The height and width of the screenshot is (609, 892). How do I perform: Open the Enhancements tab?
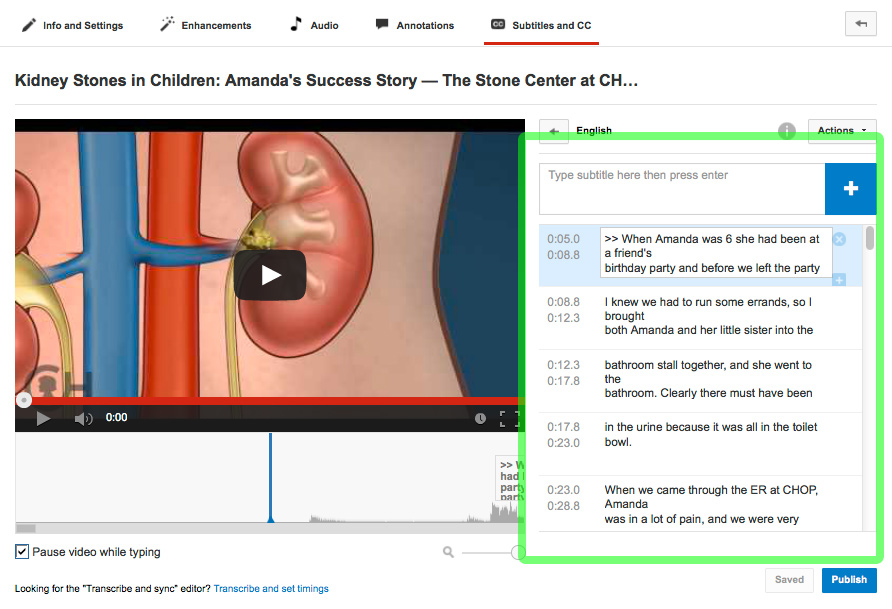[x=206, y=25]
